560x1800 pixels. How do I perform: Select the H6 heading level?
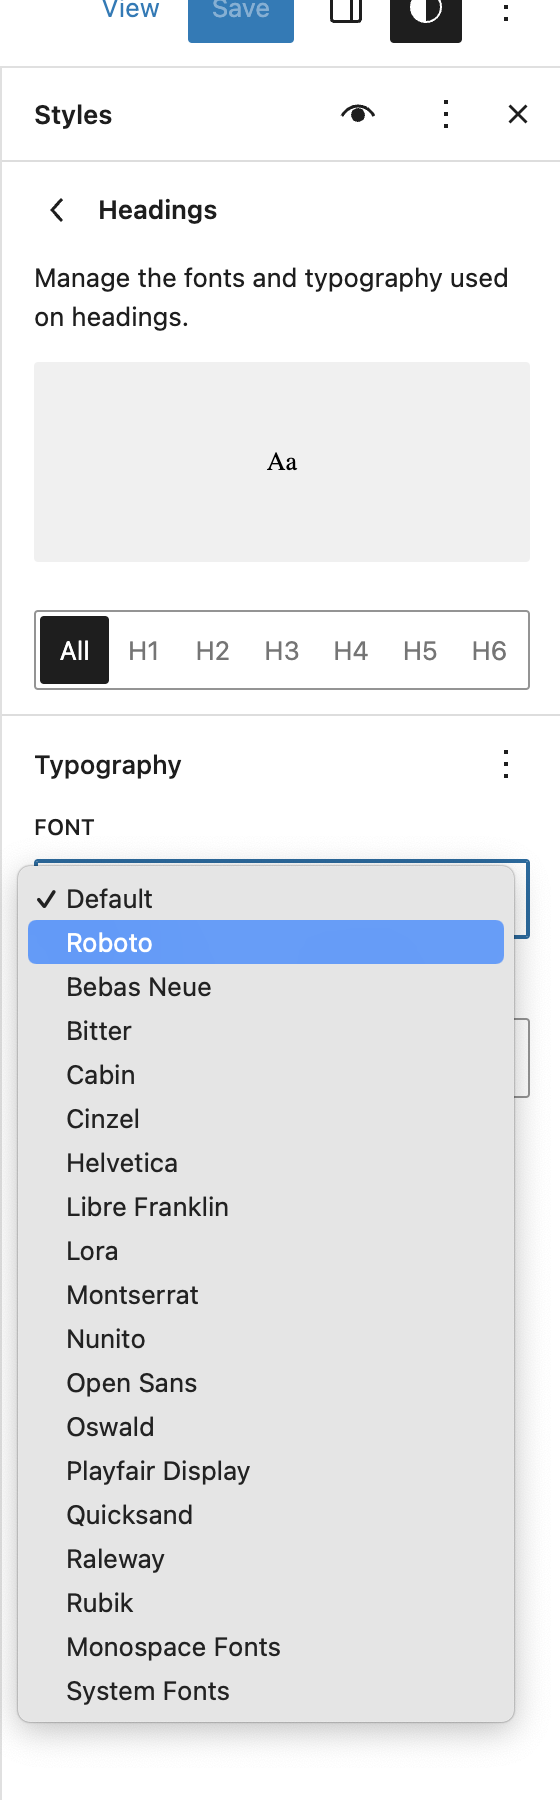[x=489, y=651]
